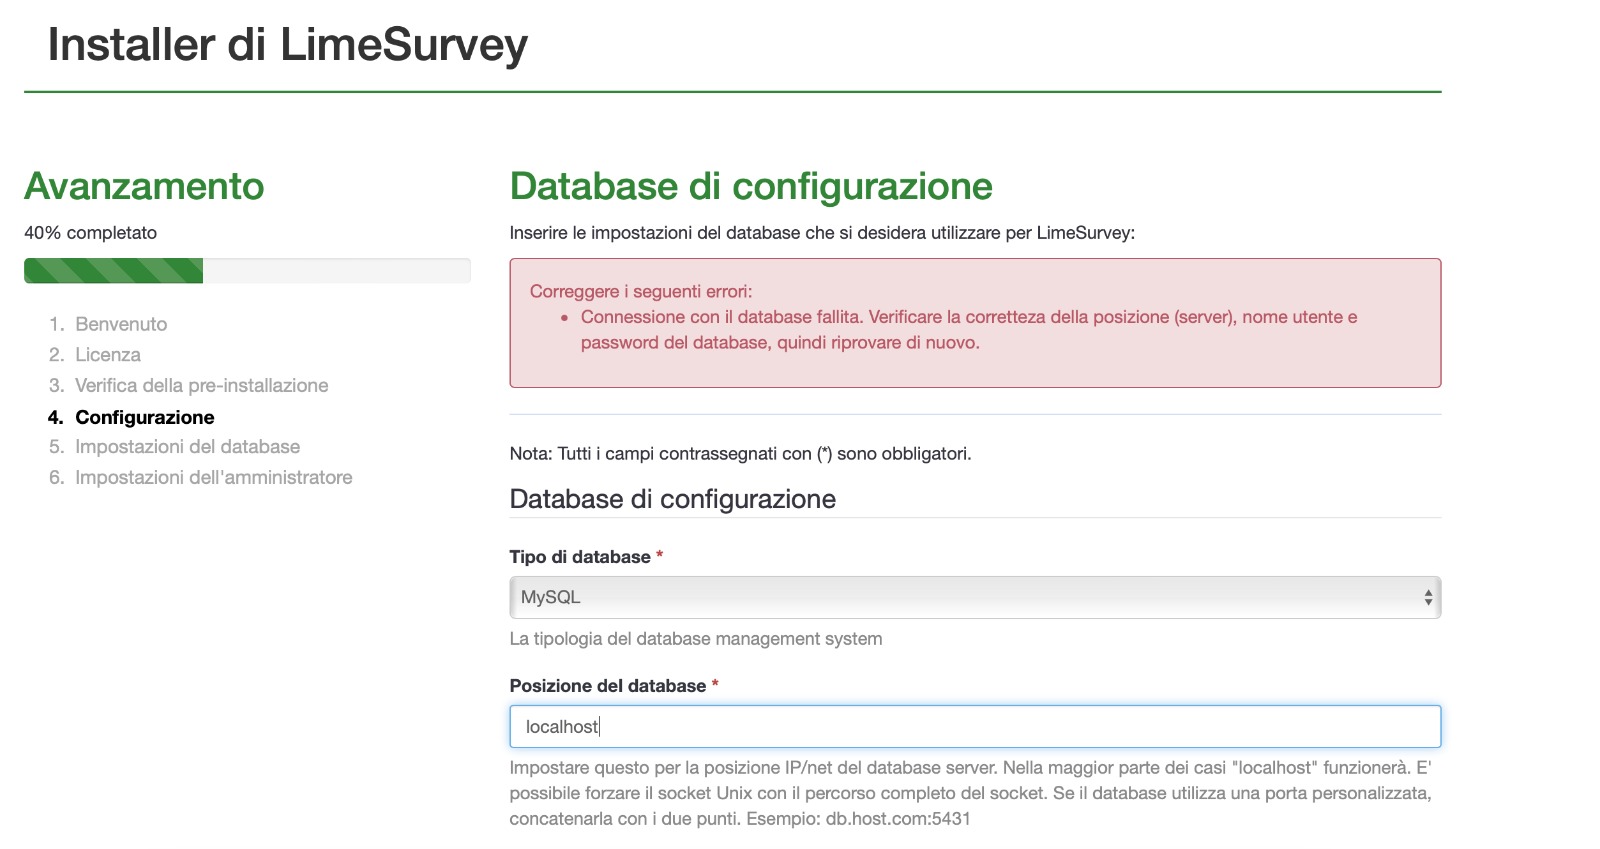Open the Tipo di database dropdown
Screen dimensions: 1600x849
974,597
